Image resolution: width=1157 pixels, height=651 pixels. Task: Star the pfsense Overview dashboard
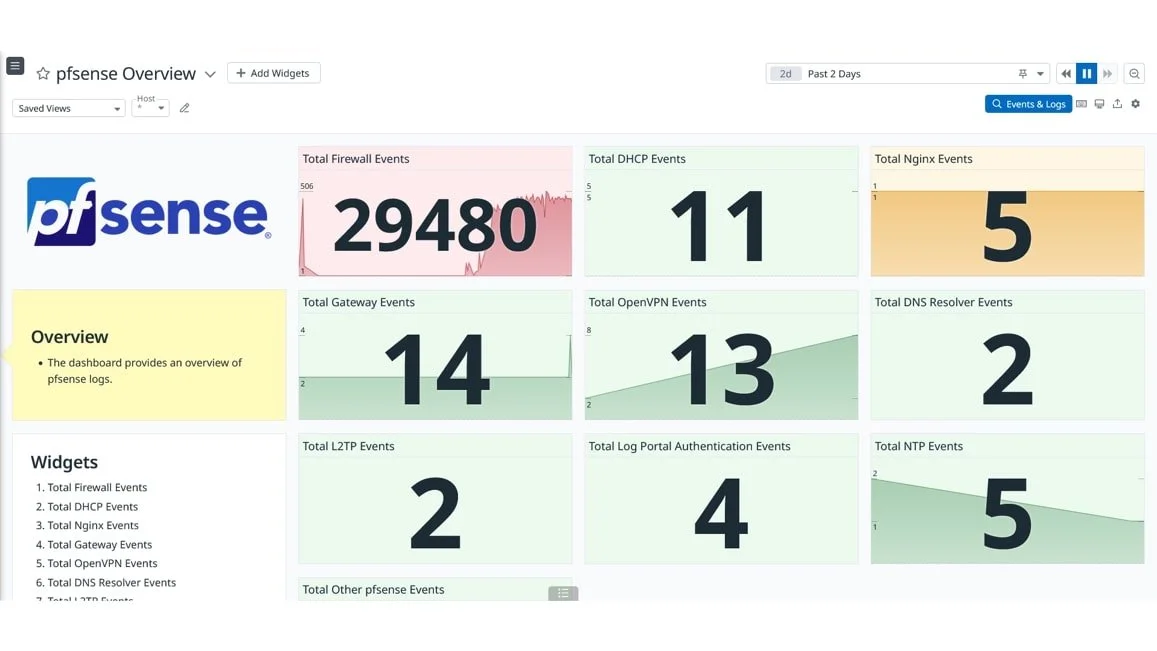43,74
